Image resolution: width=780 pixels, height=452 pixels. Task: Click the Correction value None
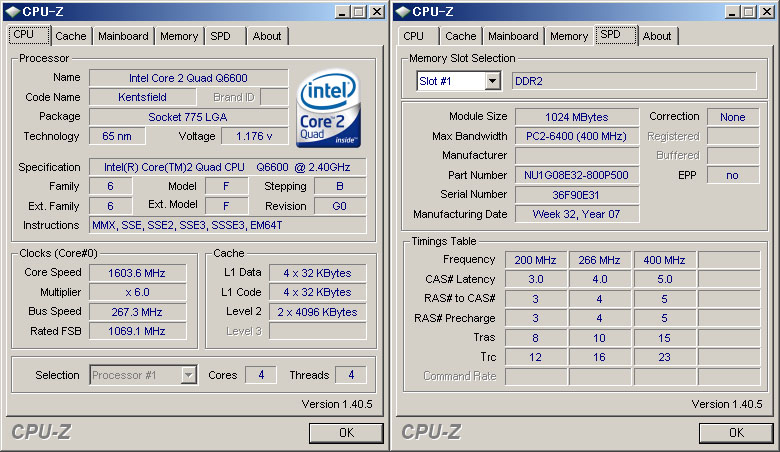click(x=733, y=117)
